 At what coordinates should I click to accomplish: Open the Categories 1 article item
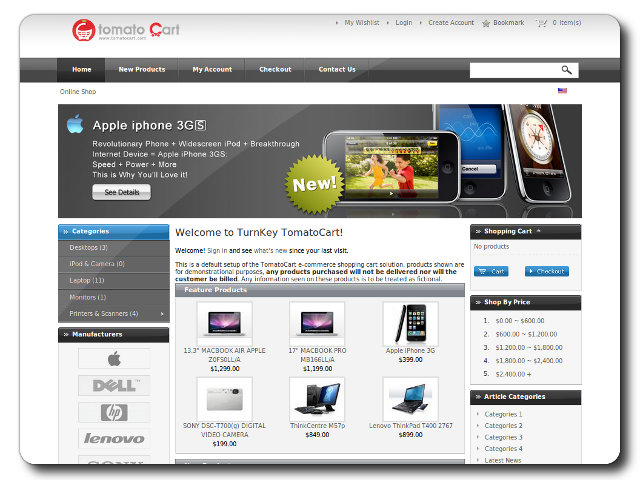coord(503,414)
